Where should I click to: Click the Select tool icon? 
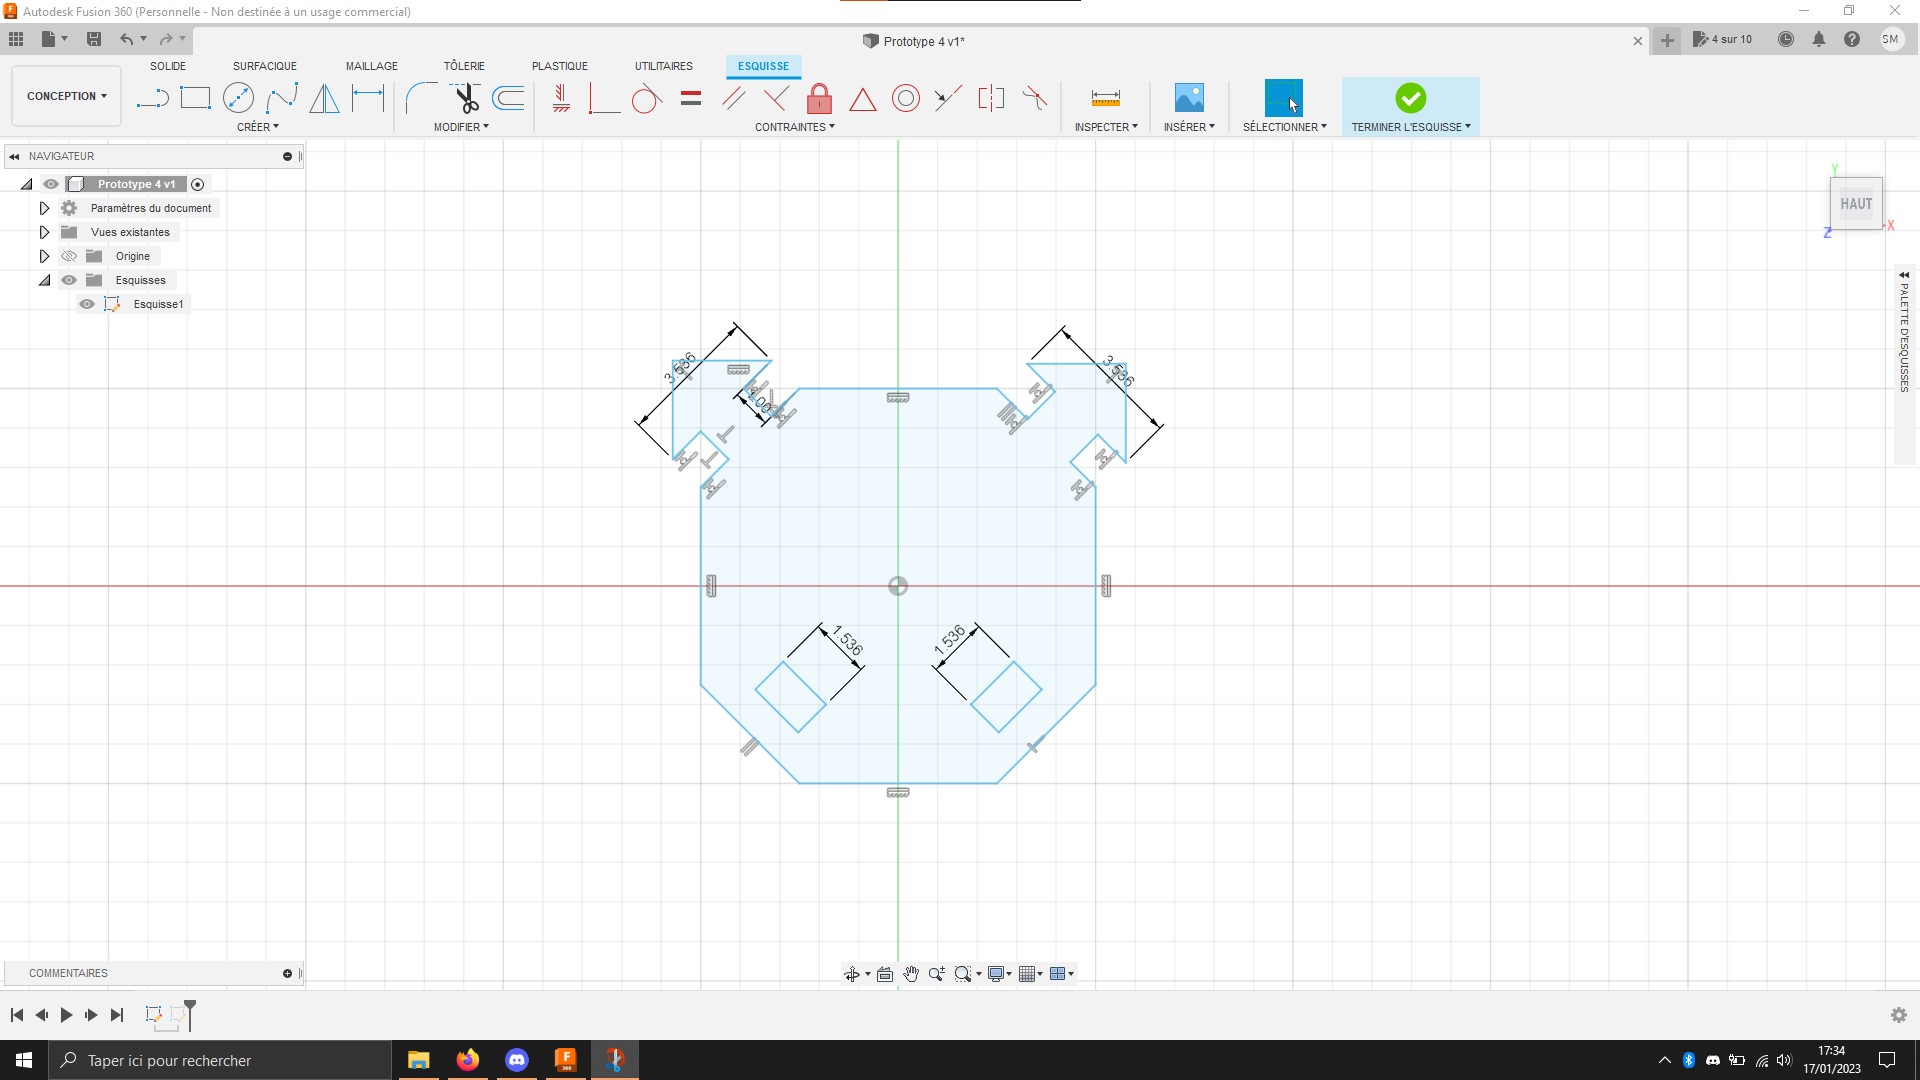click(x=1284, y=98)
